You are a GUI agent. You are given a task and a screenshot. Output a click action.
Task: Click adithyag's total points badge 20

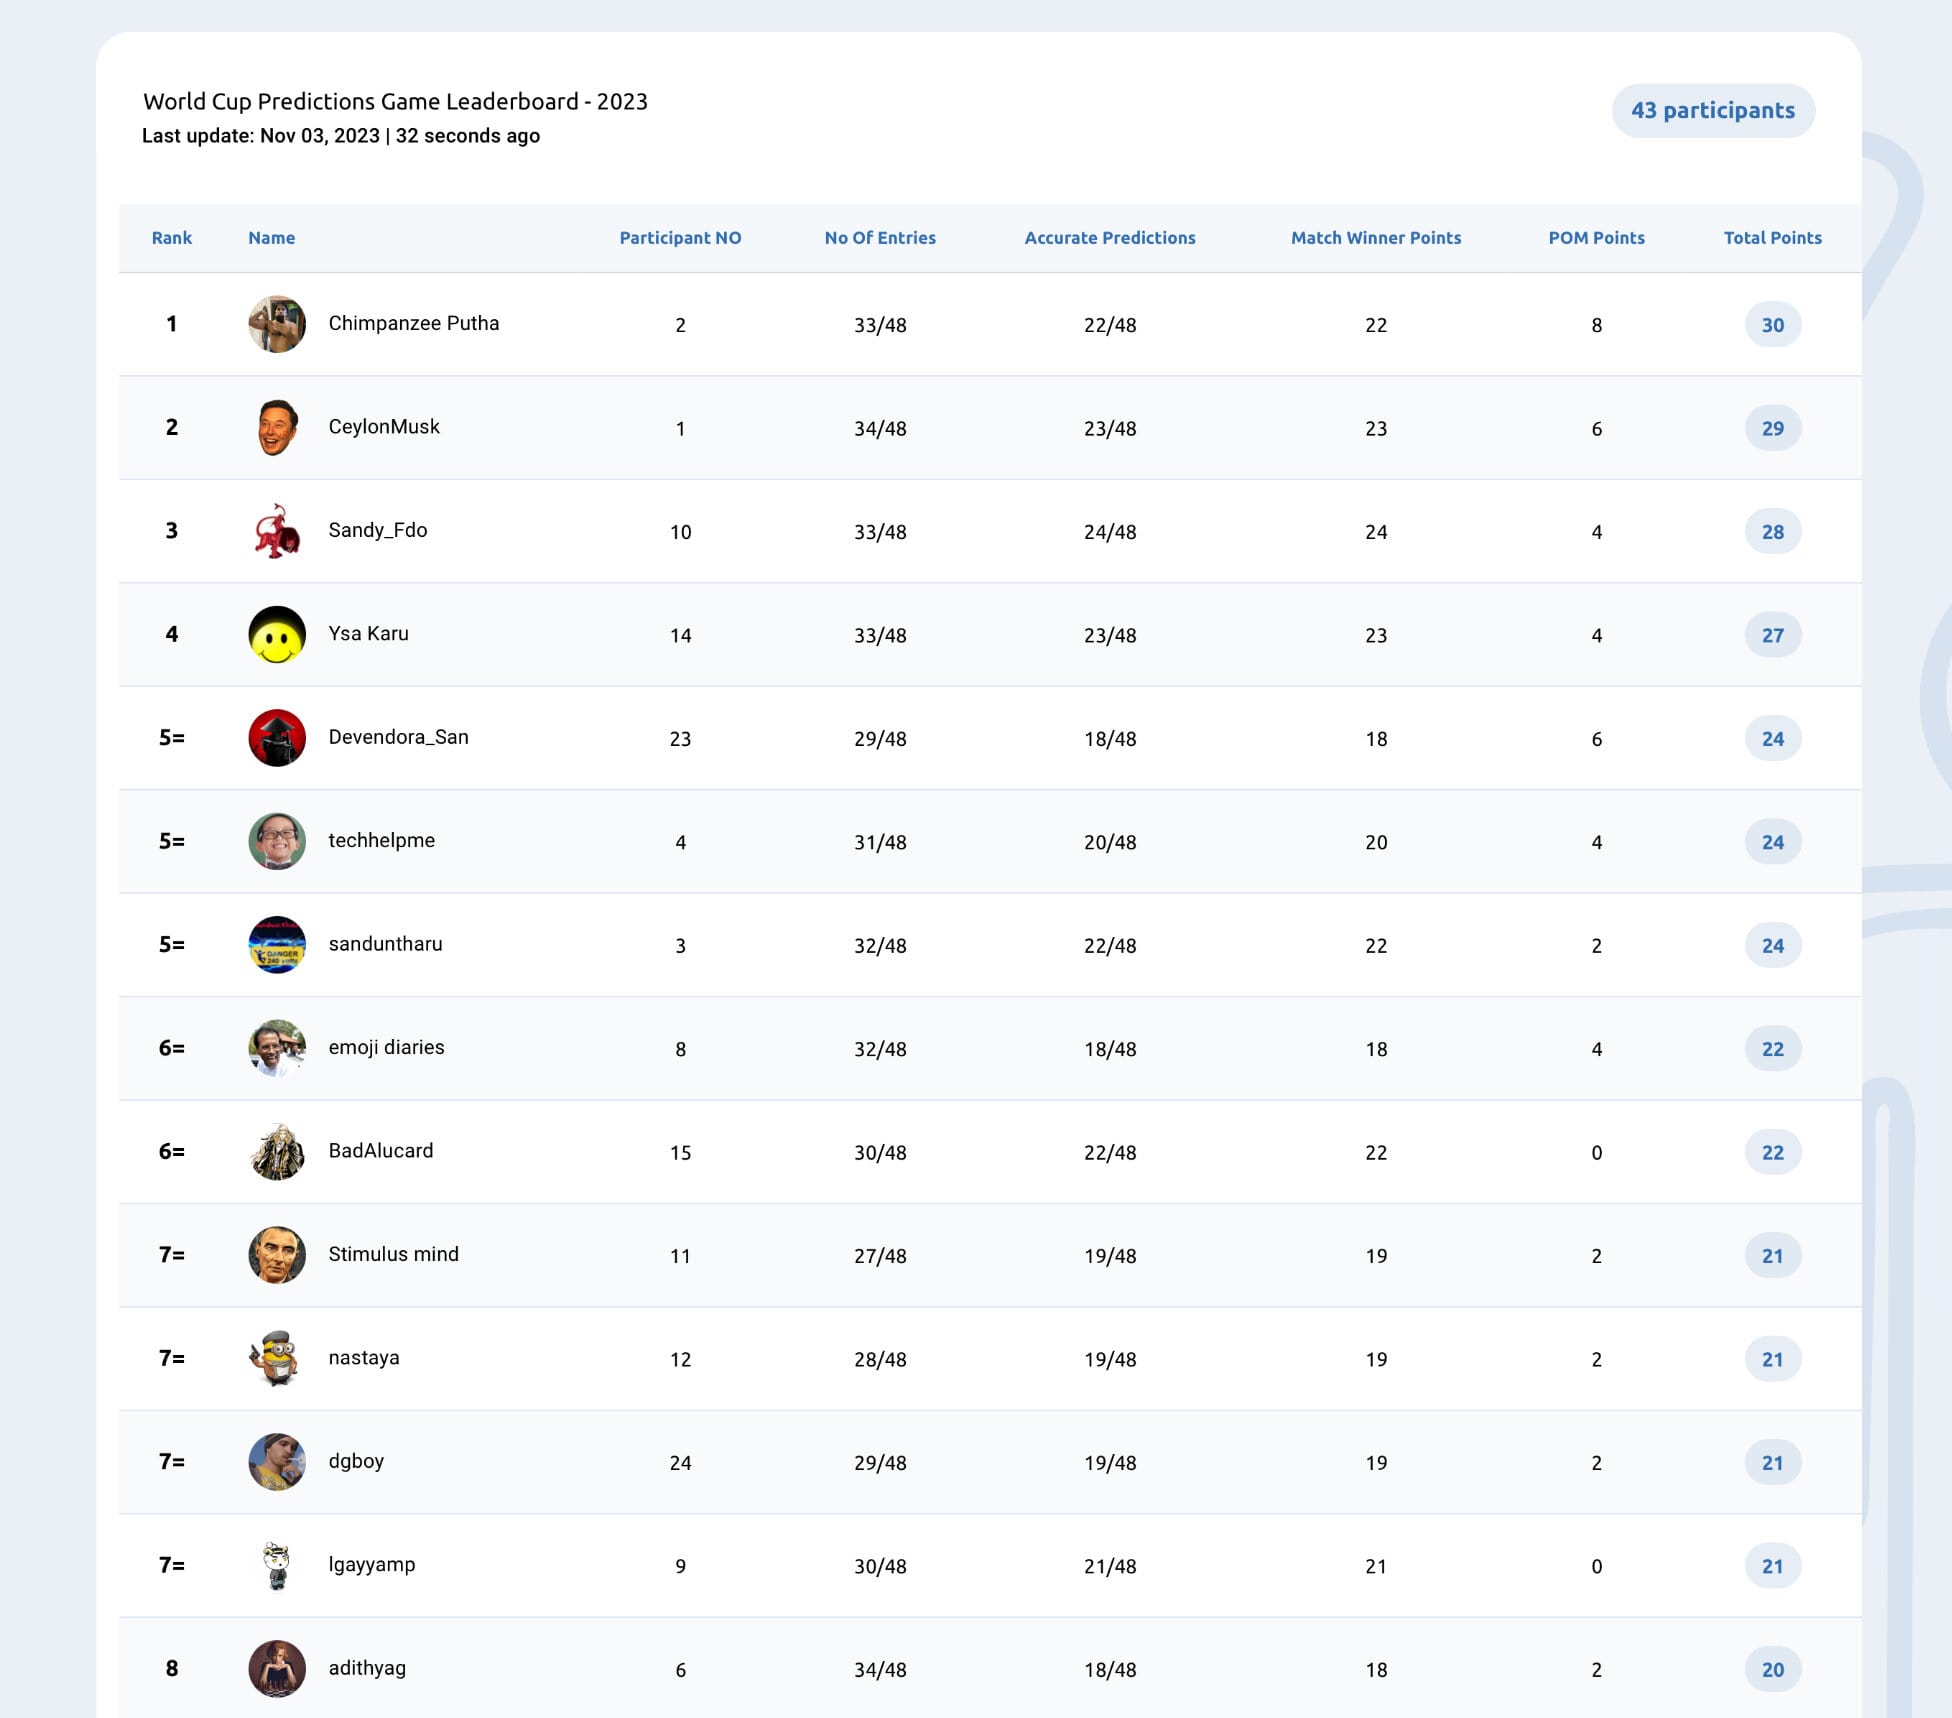pos(1772,1670)
